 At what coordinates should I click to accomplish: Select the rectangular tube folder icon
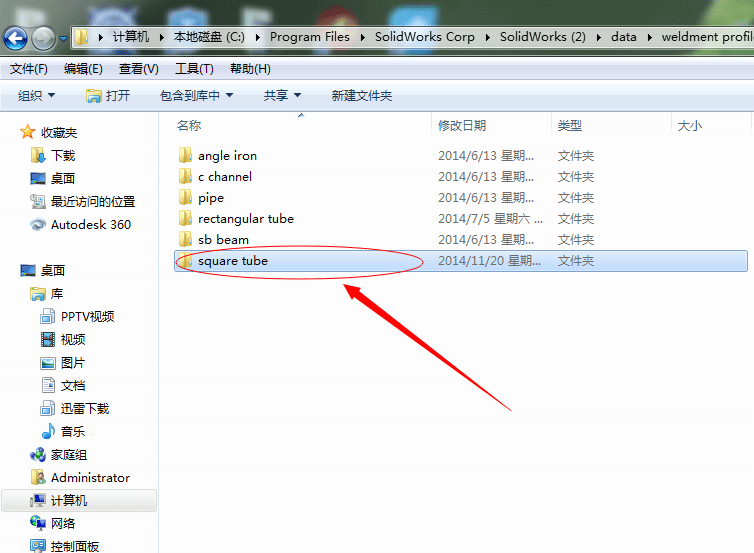185,219
